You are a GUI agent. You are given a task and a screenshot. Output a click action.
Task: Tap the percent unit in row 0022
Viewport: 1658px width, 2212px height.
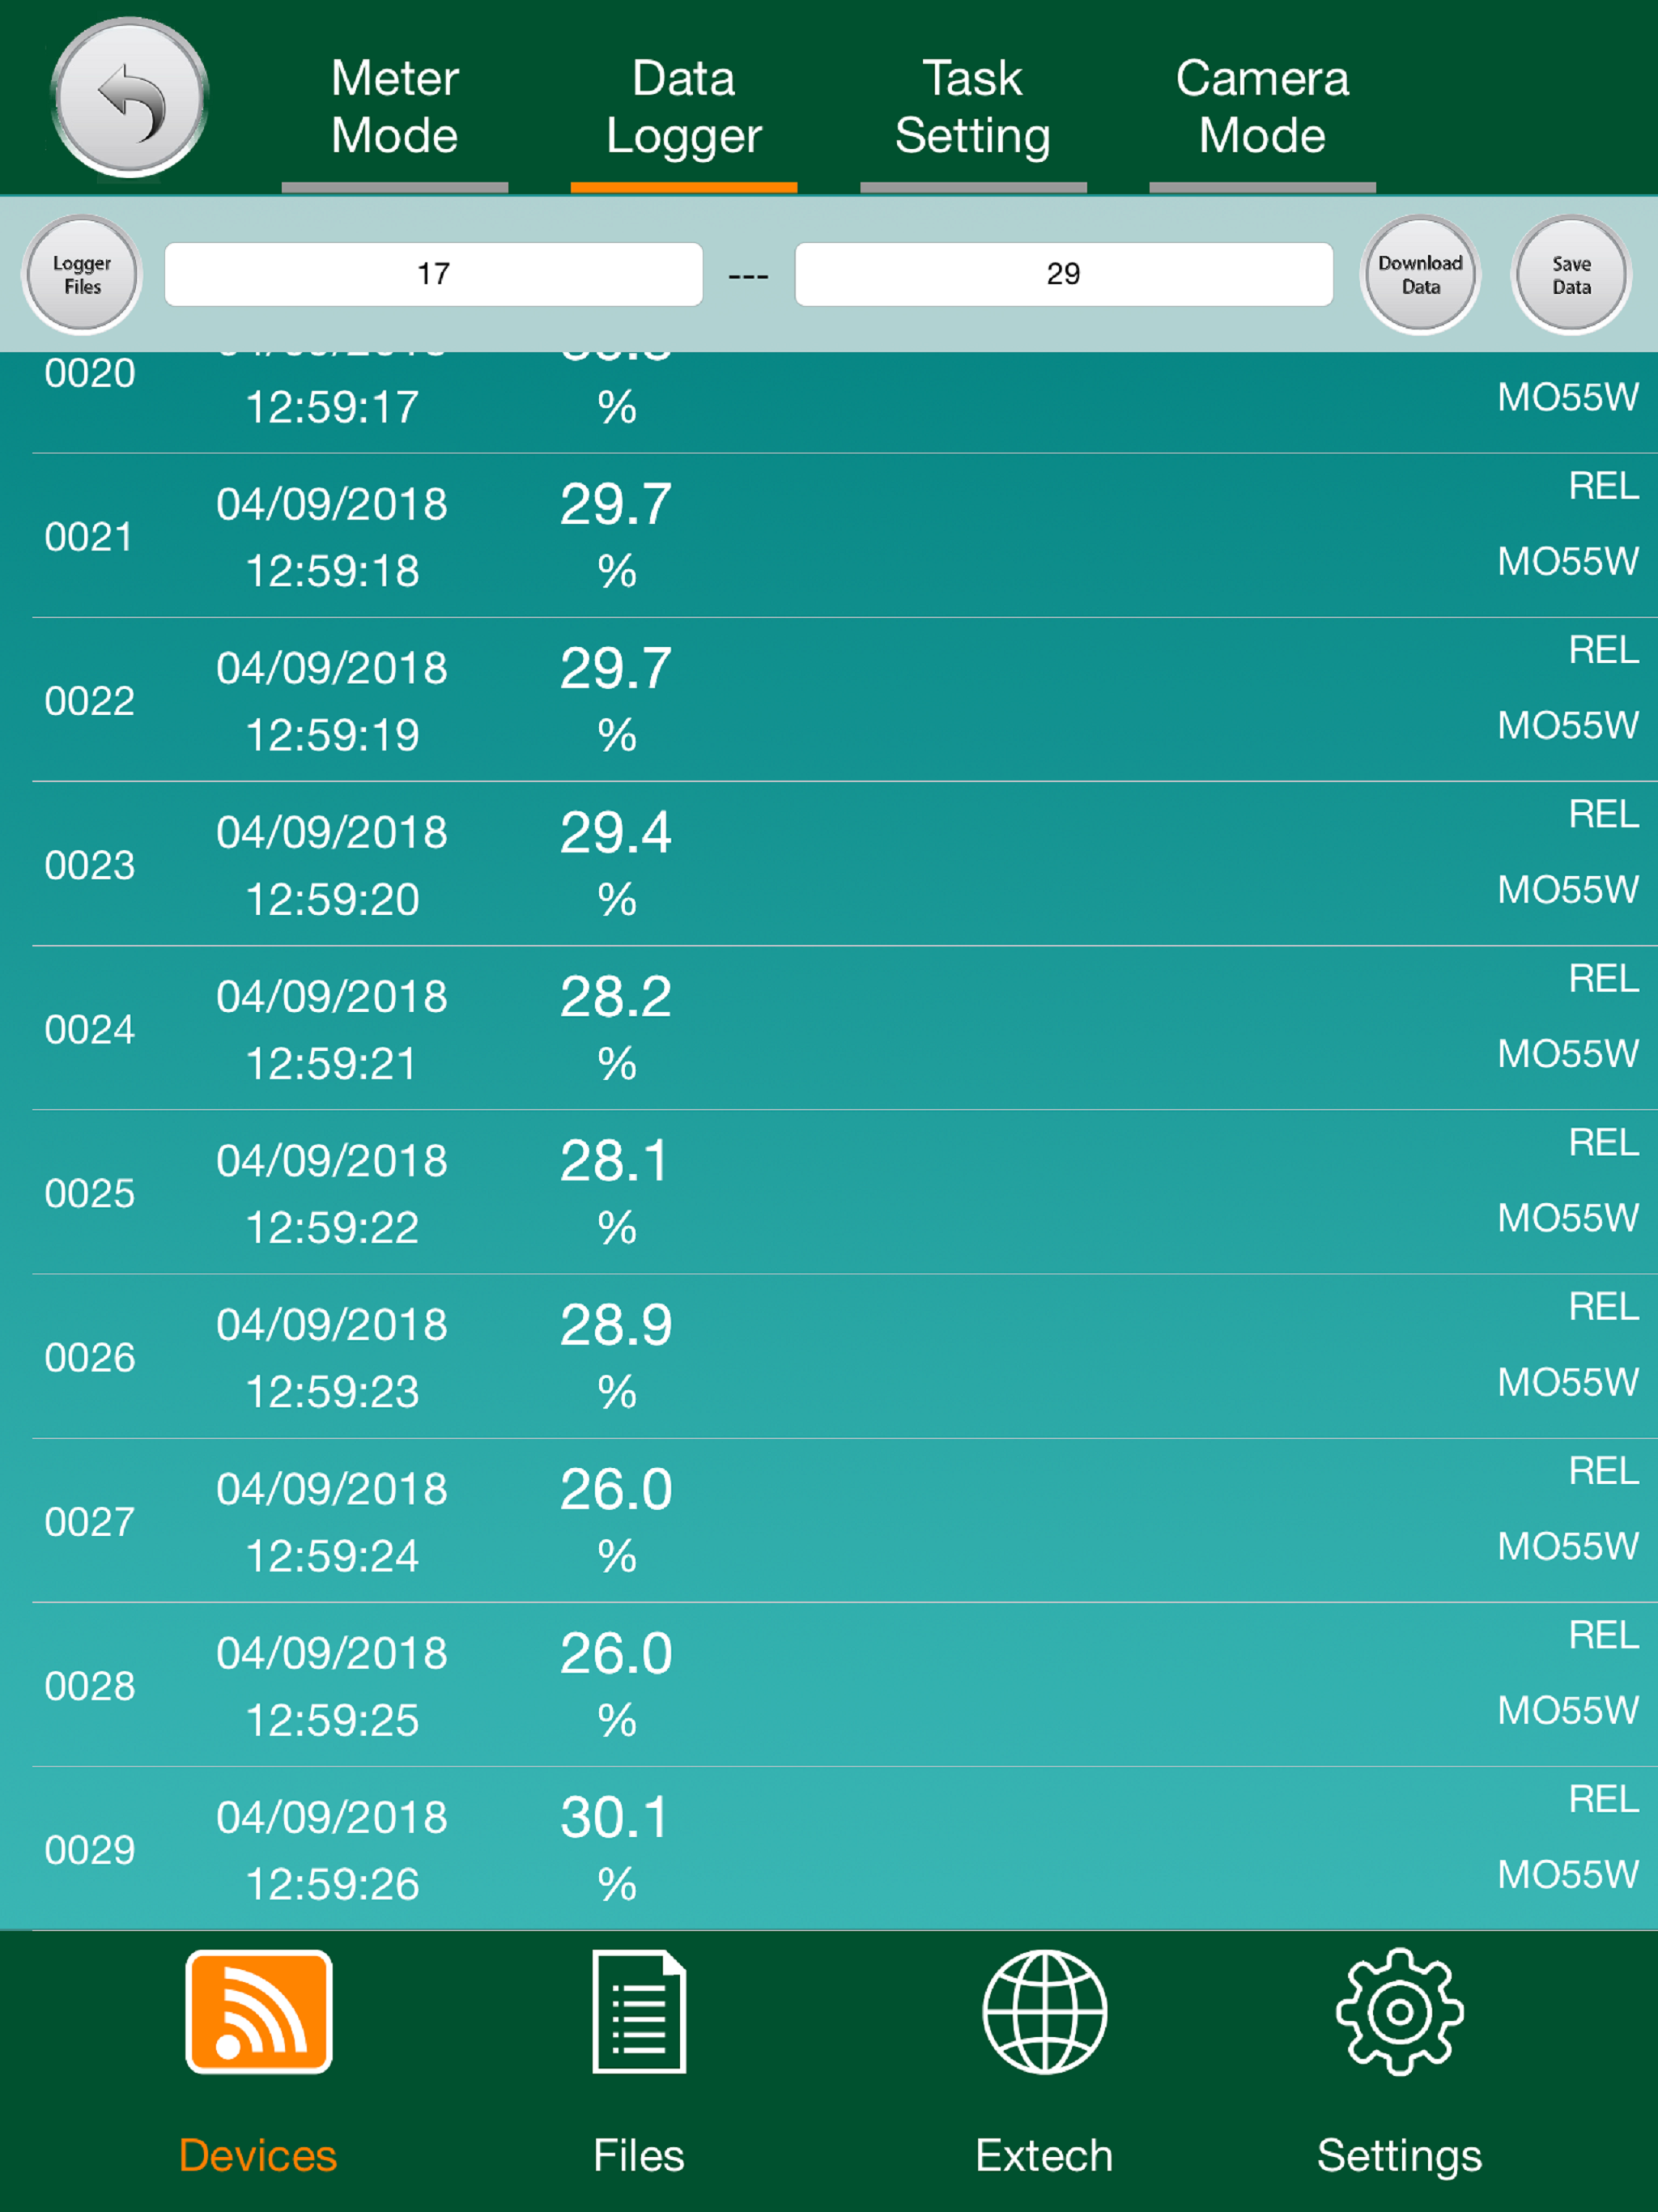(x=617, y=735)
